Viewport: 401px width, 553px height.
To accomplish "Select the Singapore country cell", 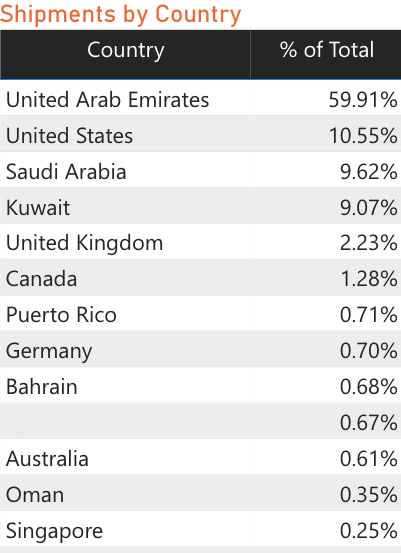I will point(125,530).
